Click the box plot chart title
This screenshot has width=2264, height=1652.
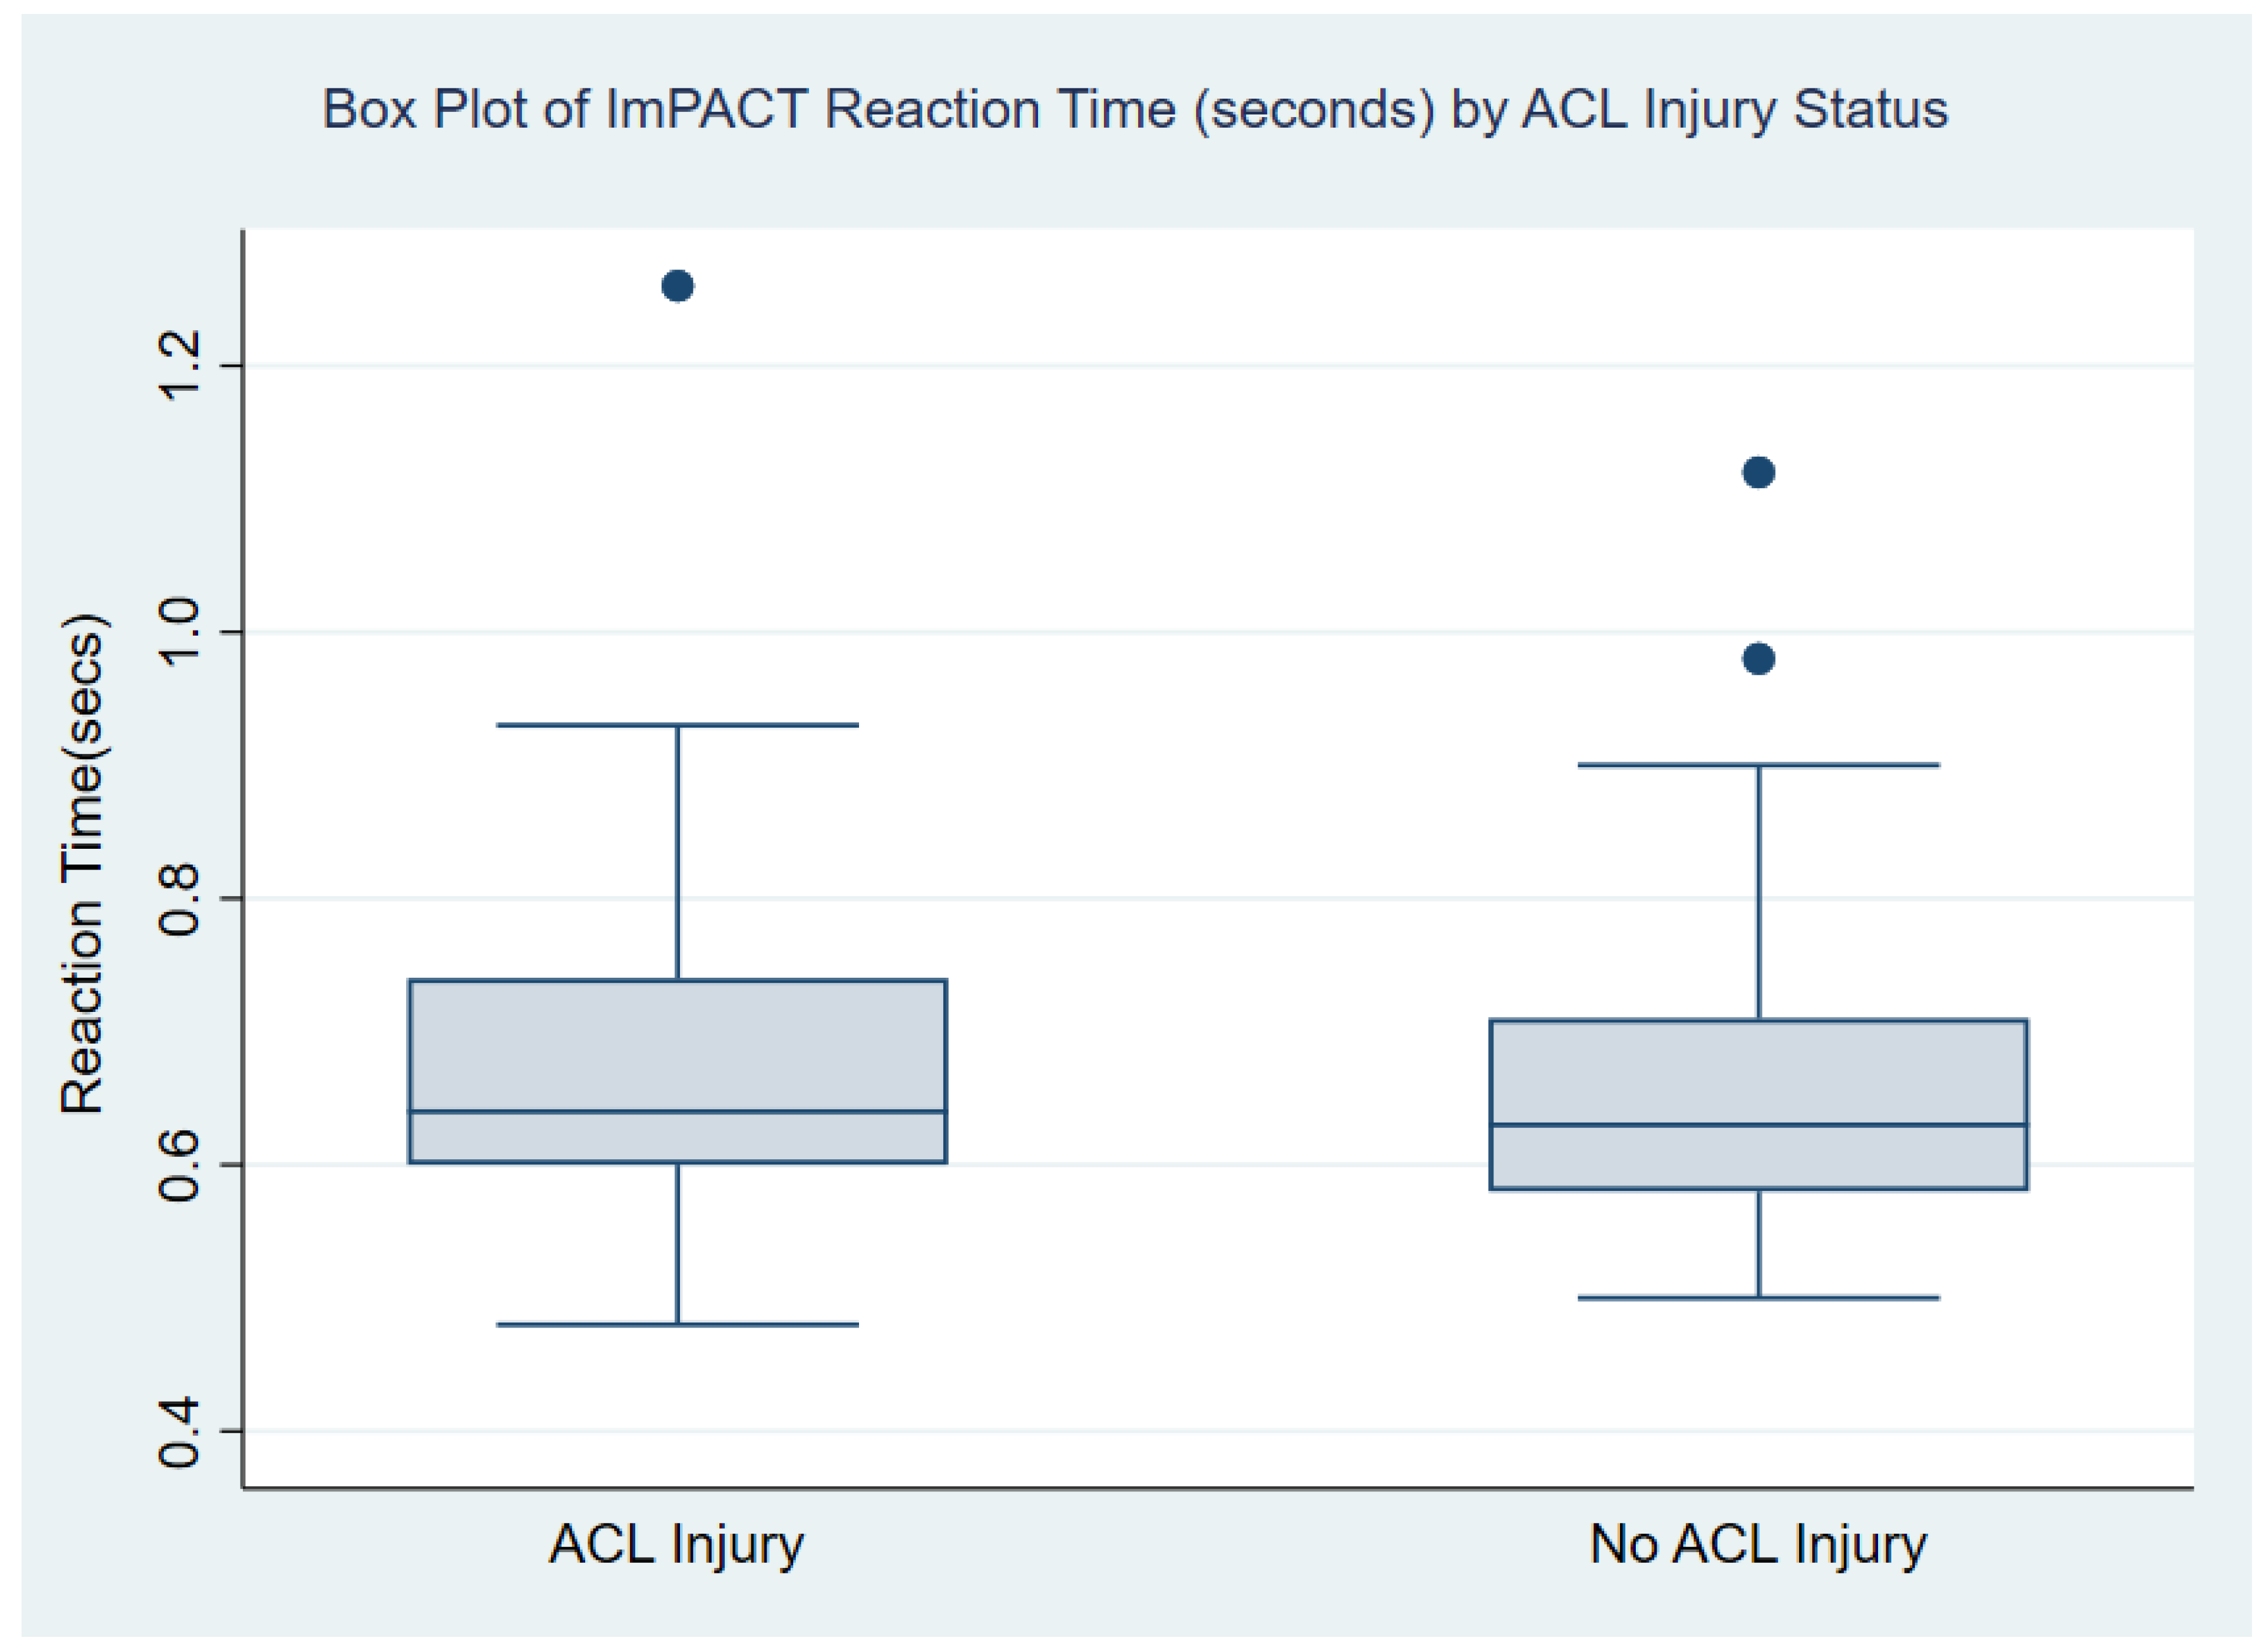[x=1134, y=109]
